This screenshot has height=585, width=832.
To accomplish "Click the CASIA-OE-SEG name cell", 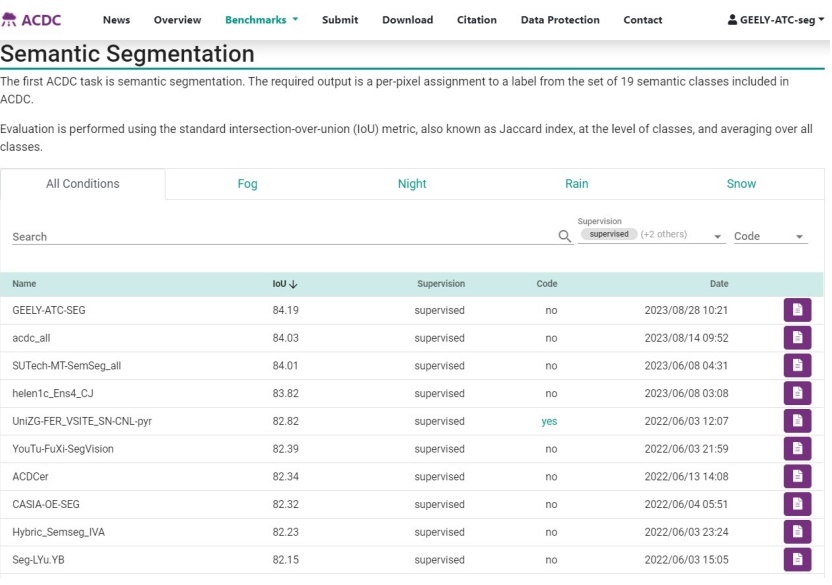I will (46, 504).
